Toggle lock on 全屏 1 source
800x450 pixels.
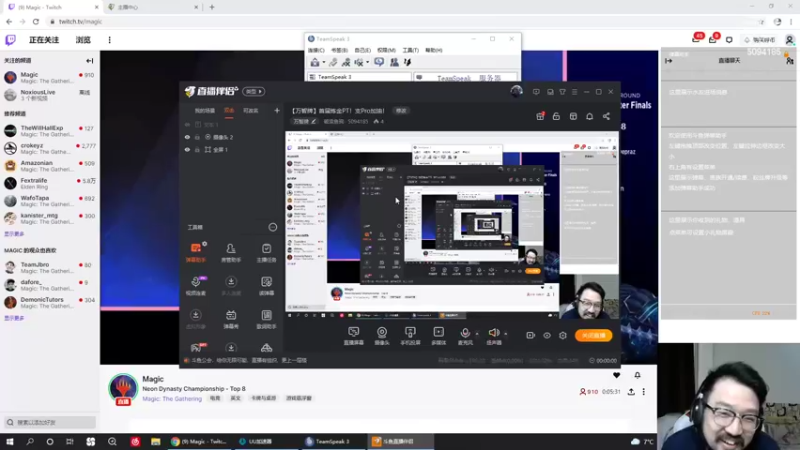[197, 149]
